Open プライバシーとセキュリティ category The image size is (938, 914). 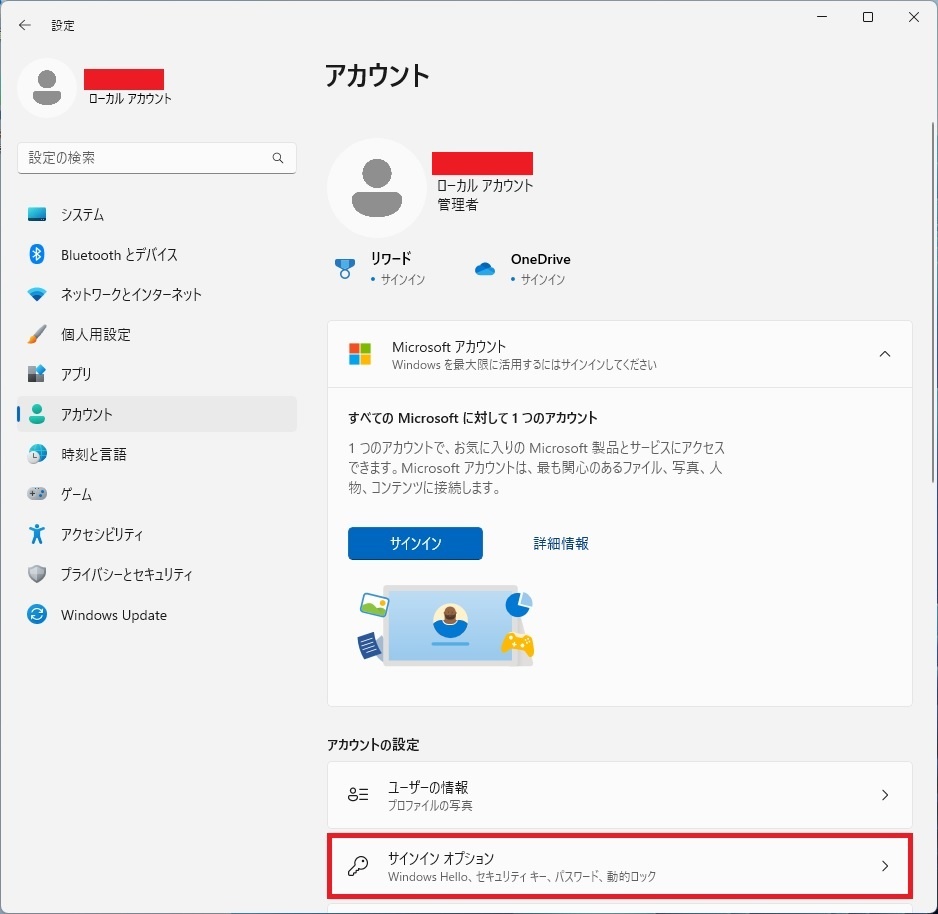157,574
